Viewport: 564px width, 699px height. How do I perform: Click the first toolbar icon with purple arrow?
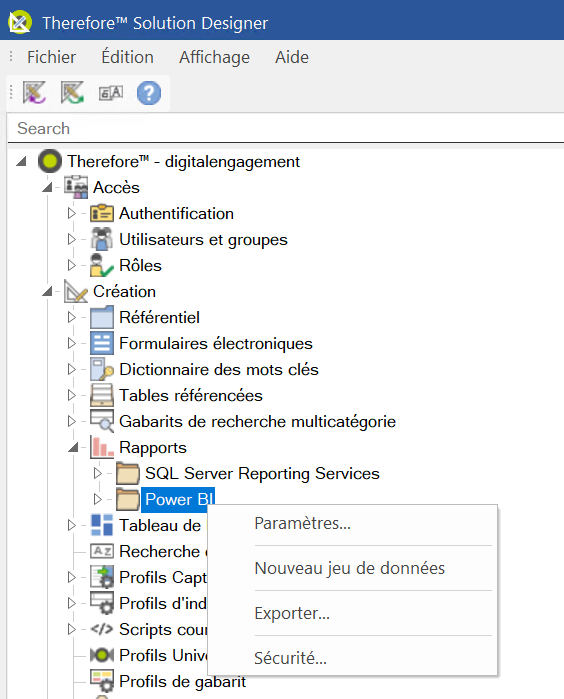coord(34,93)
